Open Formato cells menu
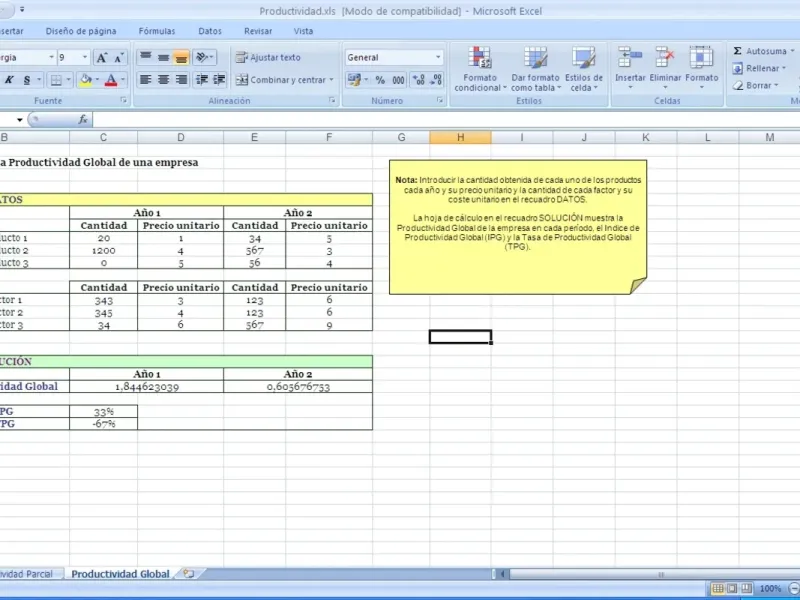800x600 pixels. 702,68
